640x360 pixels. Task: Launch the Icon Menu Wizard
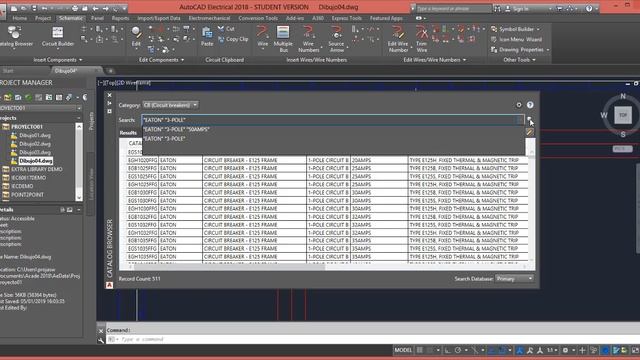click(x=516, y=39)
